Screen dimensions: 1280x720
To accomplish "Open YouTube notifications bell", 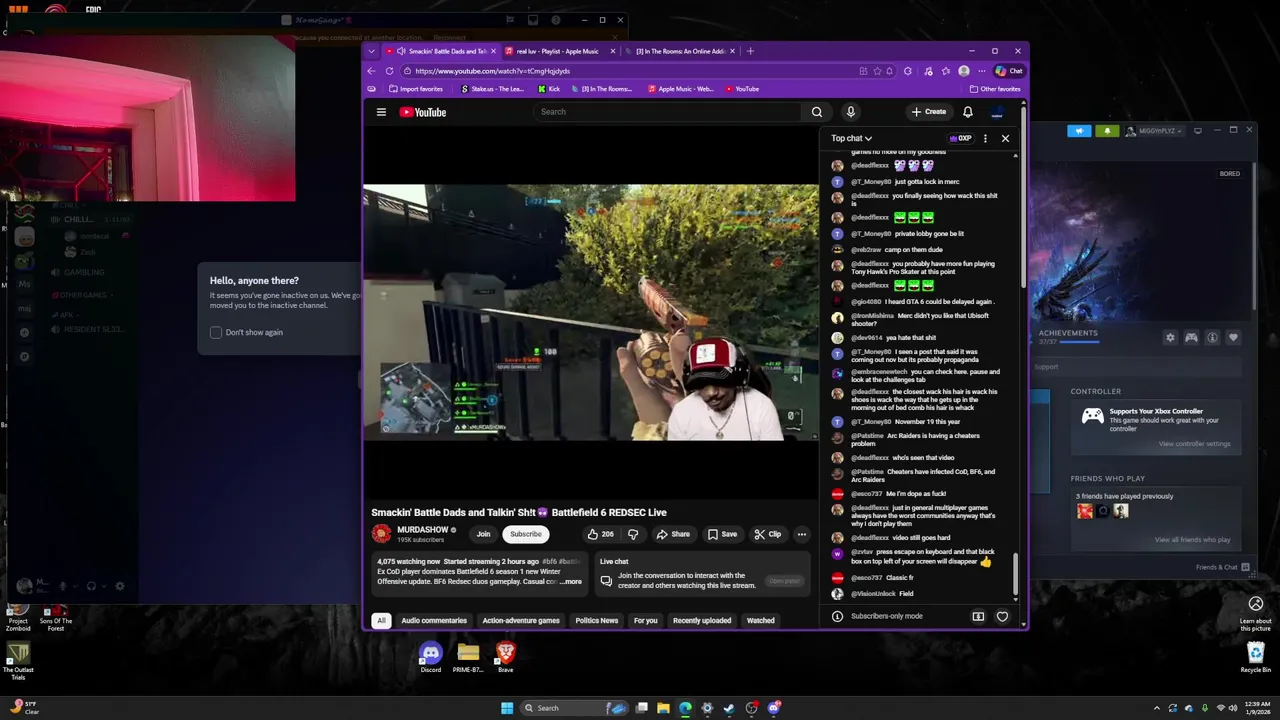I will point(967,112).
